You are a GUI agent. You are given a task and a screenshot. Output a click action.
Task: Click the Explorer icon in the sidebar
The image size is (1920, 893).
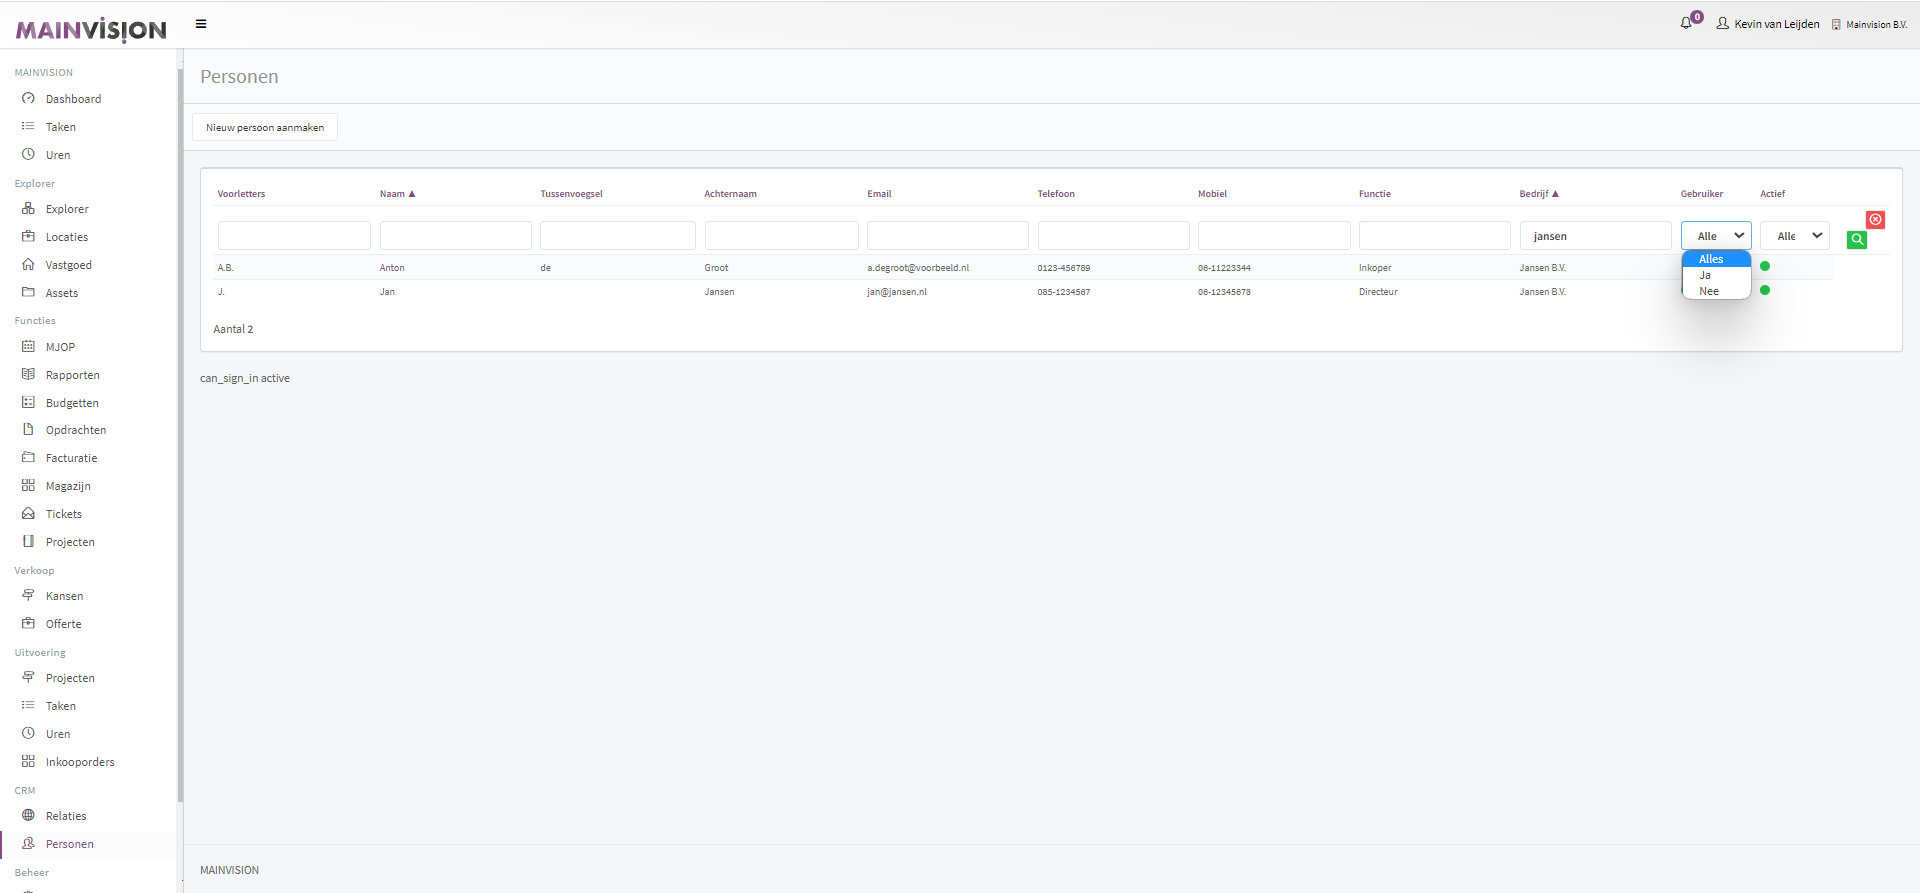click(x=28, y=209)
